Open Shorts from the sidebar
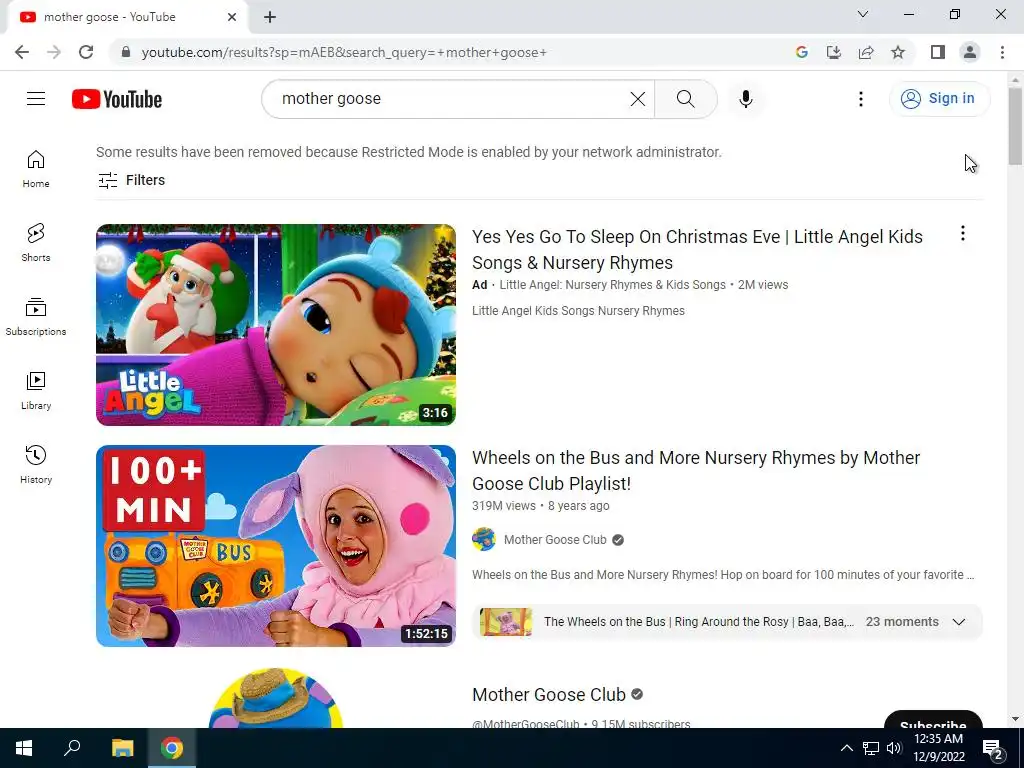 (36, 243)
